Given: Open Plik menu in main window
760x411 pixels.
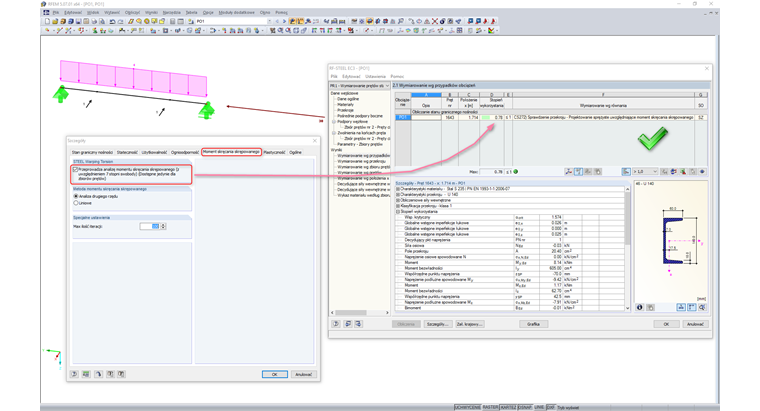Looking at the screenshot, I should 56,13.
